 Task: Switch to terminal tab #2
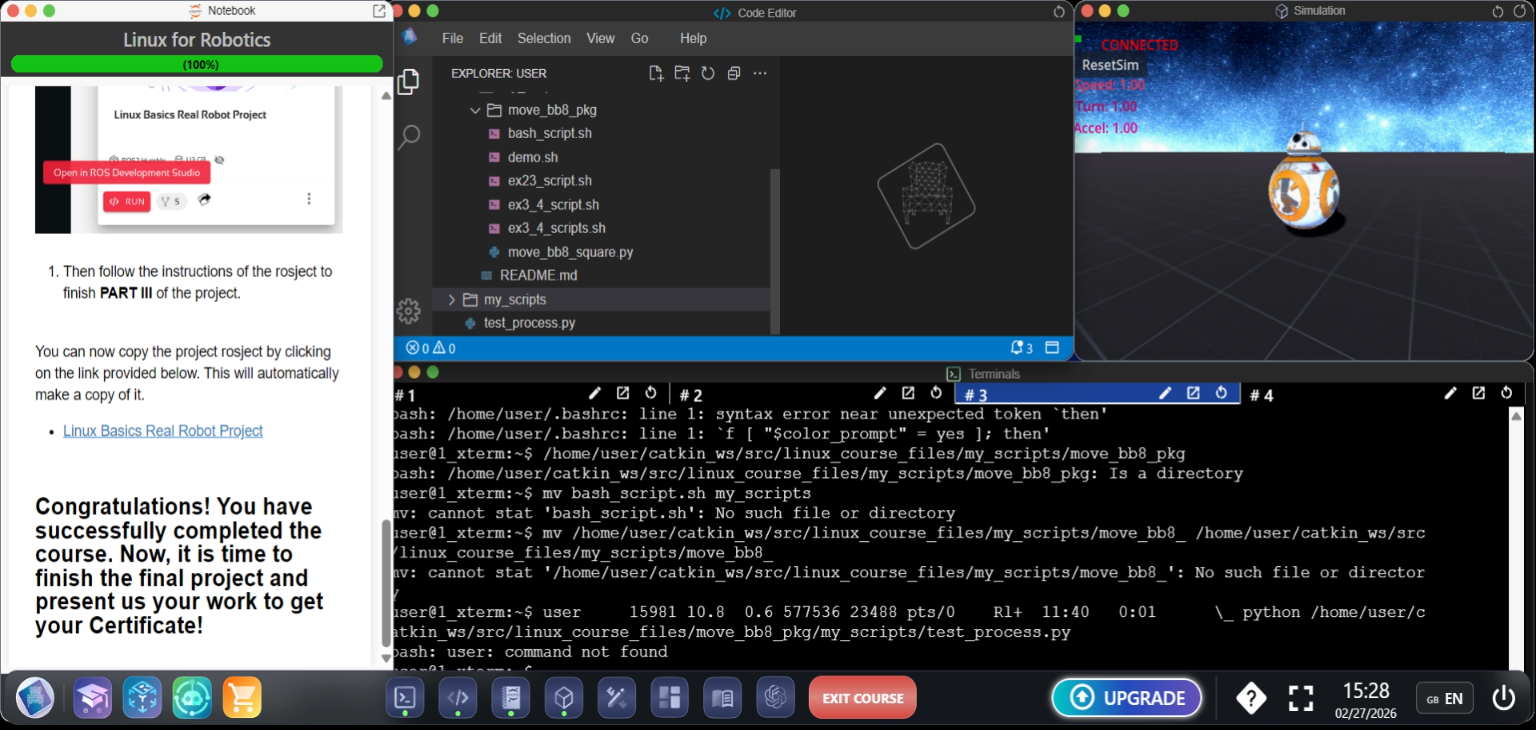pyautogui.click(x=692, y=395)
